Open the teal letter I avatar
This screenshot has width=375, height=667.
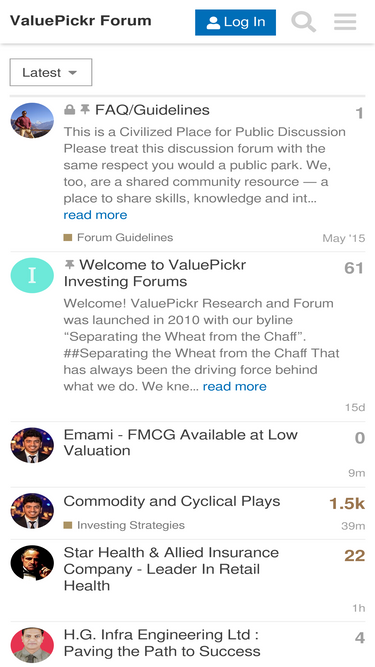[x=32, y=275]
